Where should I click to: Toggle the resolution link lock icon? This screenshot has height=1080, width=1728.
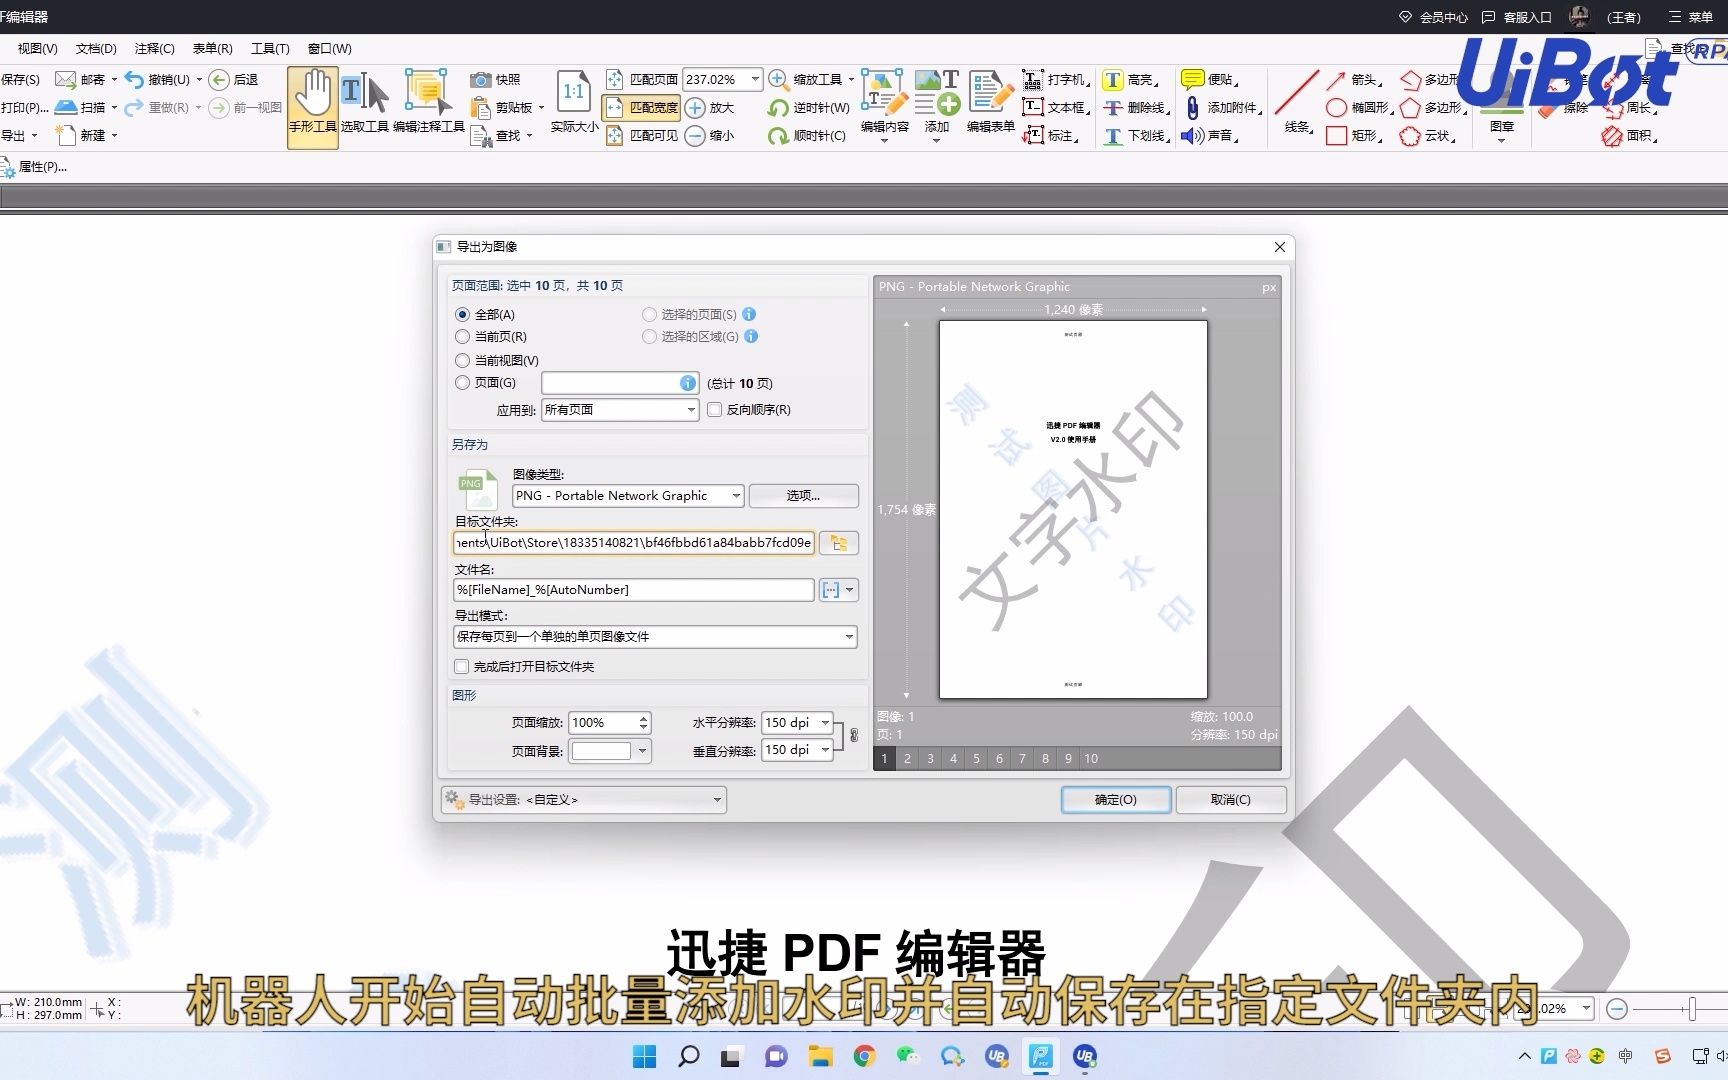853,735
